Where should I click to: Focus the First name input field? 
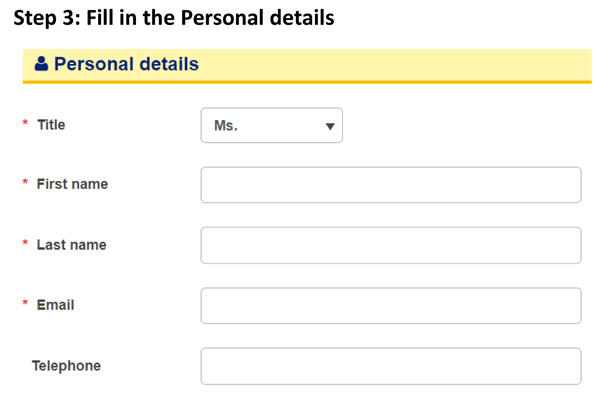391,185
